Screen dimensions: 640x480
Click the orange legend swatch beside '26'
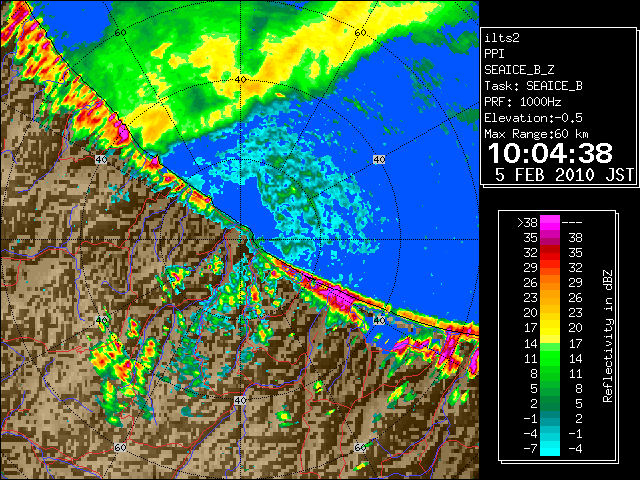550,283
